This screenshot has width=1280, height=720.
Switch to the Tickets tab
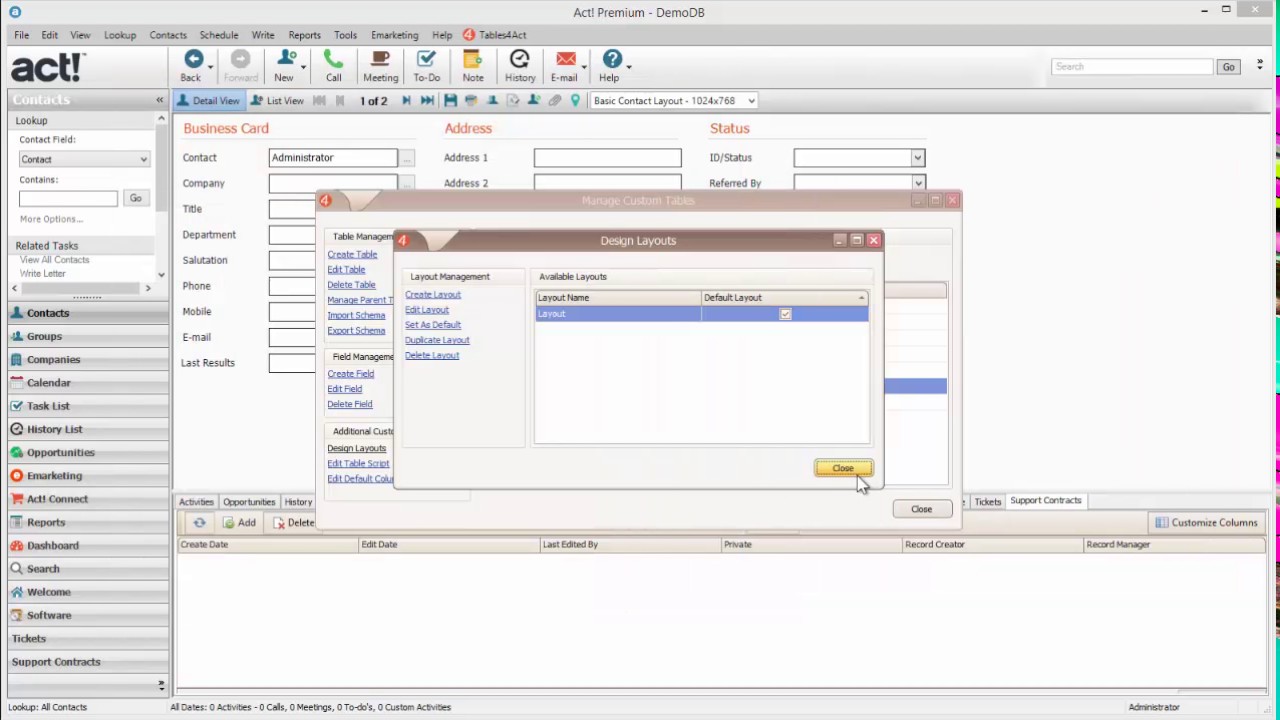(987, 501)
